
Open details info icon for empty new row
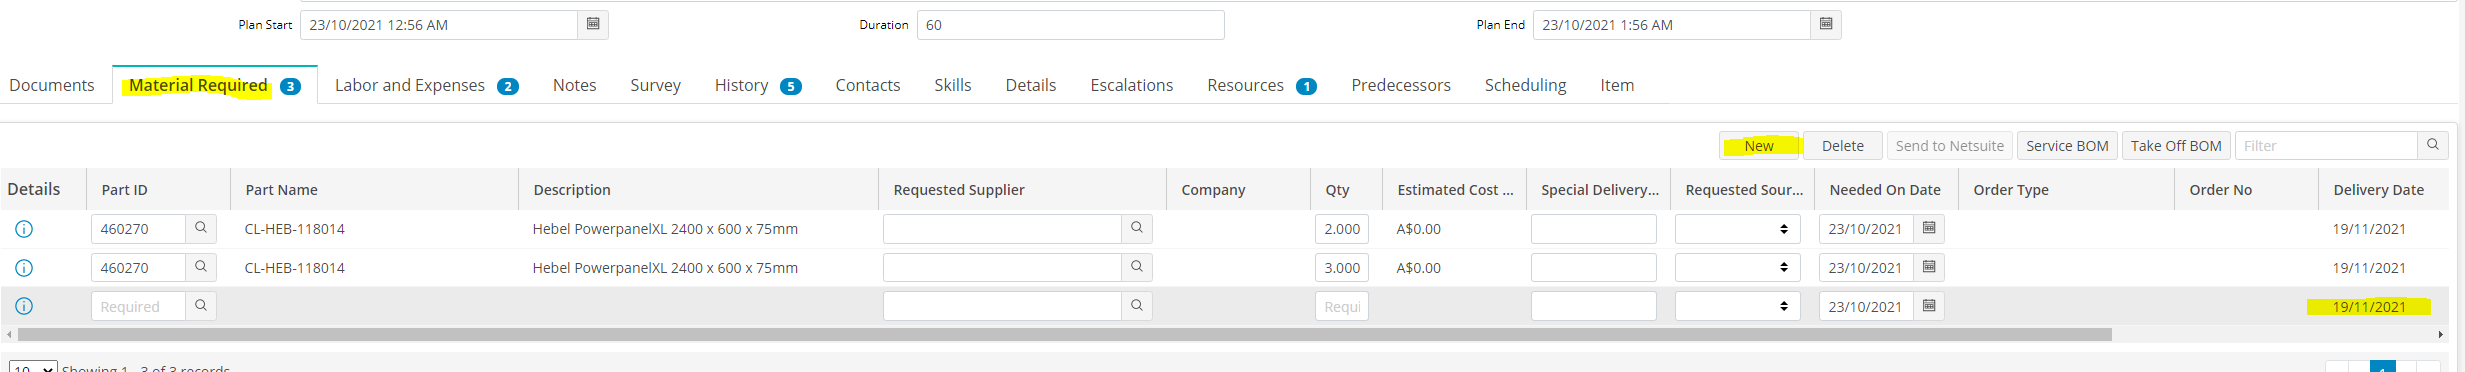(24, 306)
